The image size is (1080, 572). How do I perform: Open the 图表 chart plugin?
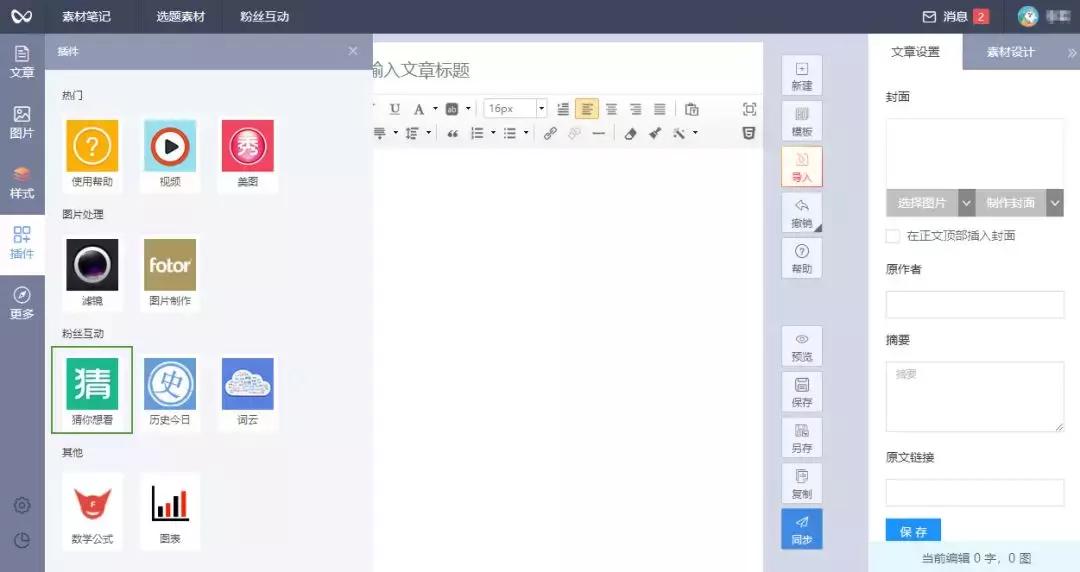point(170,511)
